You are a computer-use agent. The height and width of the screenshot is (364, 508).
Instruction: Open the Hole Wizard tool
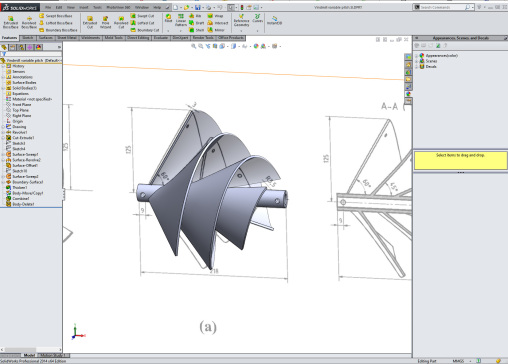click(105, 22)
